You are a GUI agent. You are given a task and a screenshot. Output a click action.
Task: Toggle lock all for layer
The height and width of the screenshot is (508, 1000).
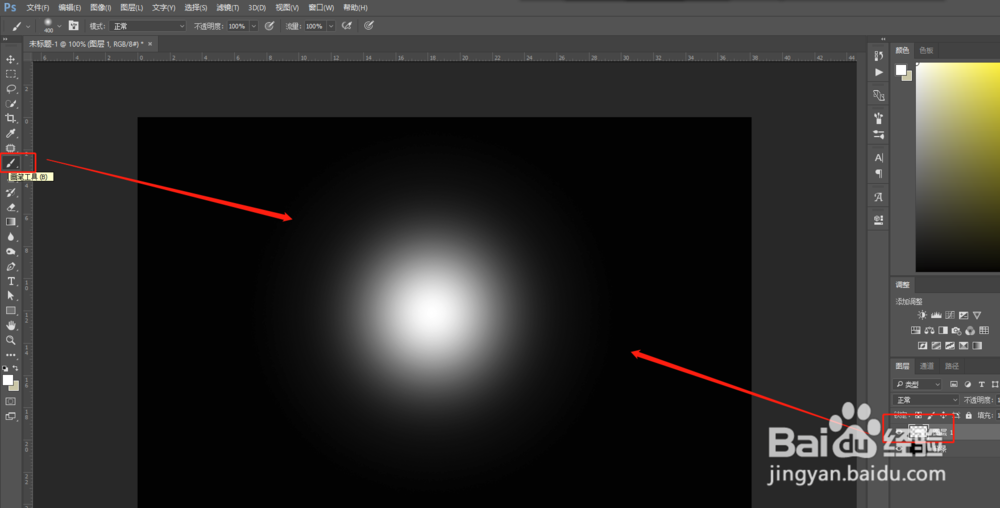(968, 416)
